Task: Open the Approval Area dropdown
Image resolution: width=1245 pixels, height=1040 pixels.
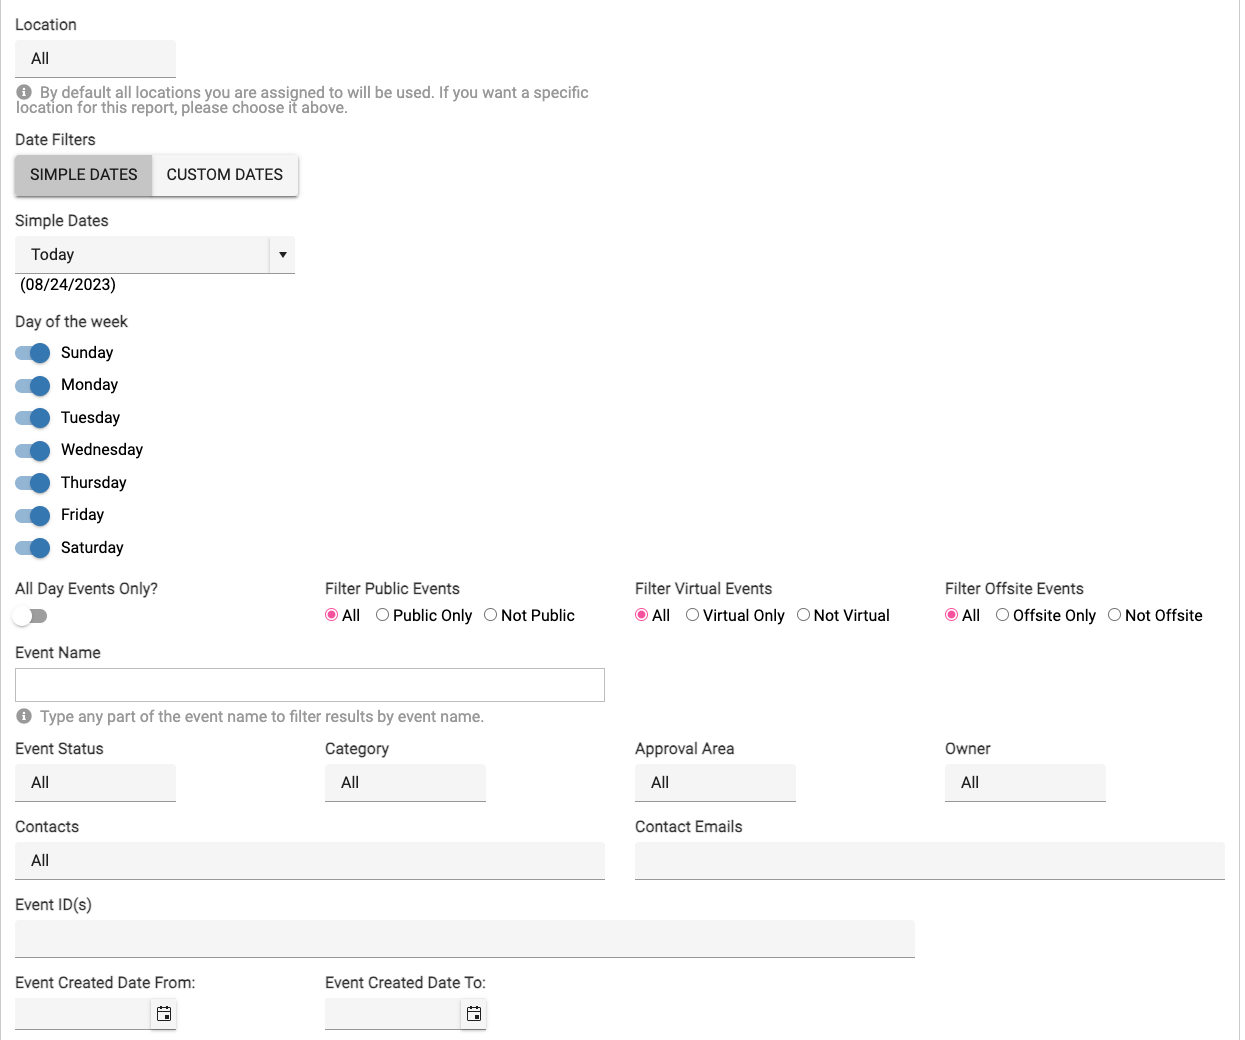Action: click(715, 783)
